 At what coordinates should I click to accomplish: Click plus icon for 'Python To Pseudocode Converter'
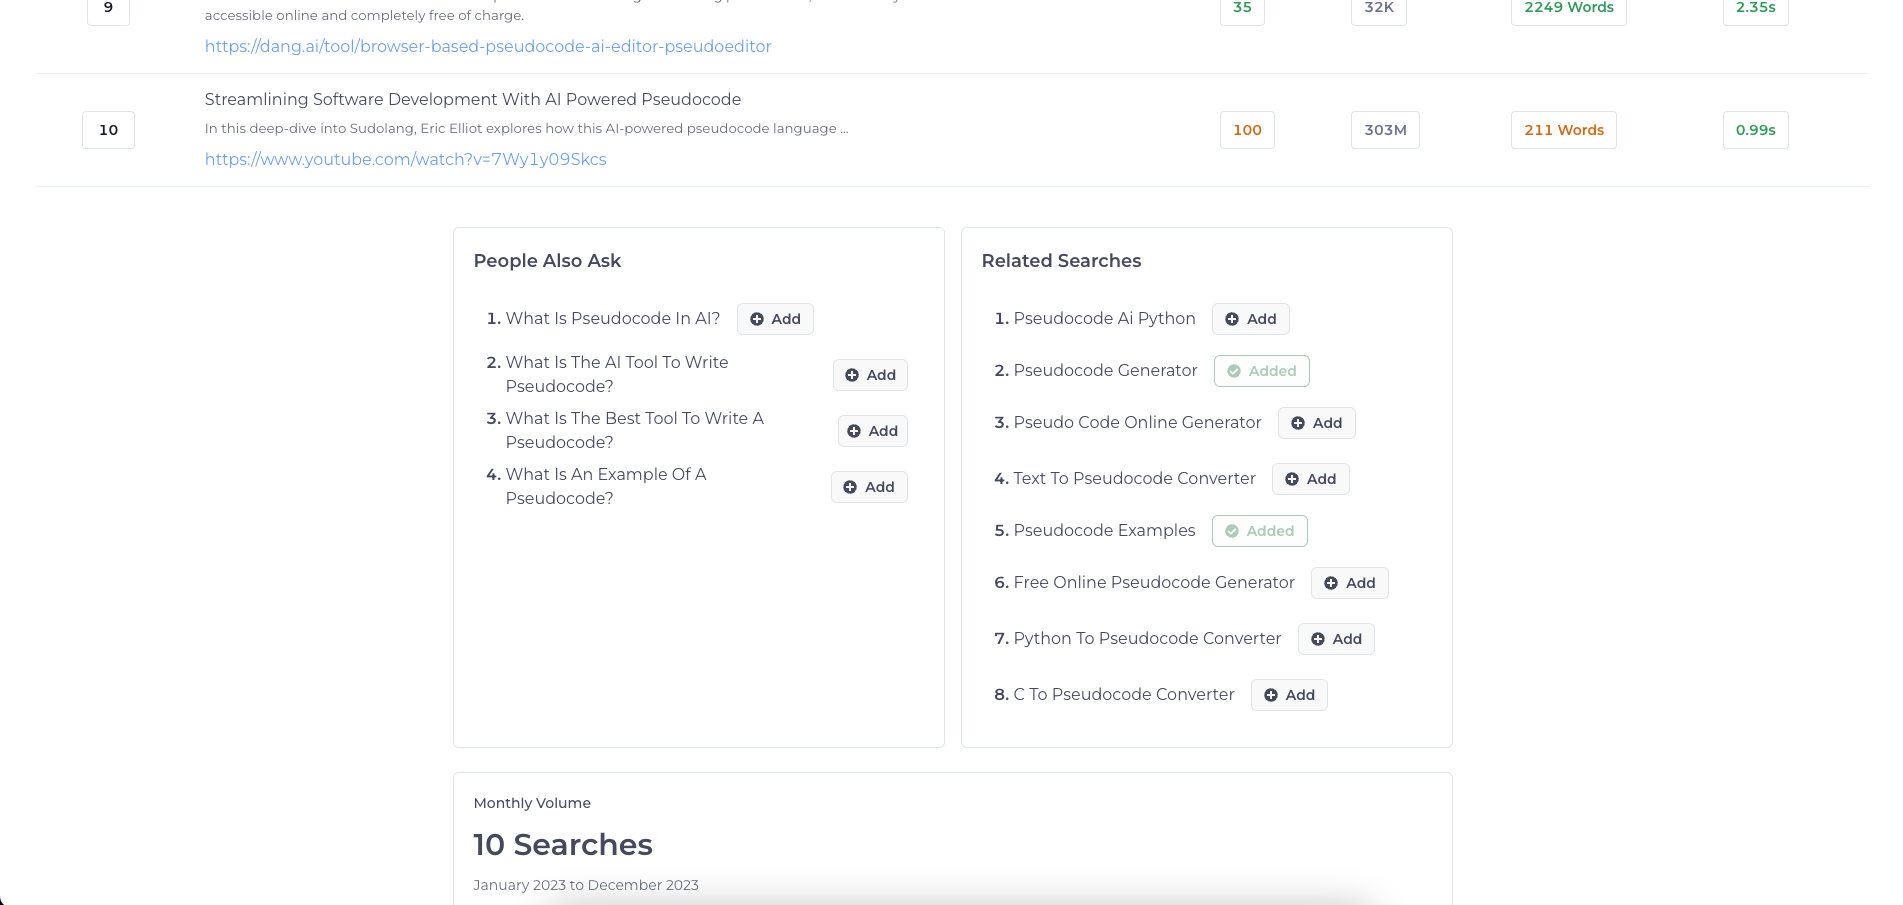coord(1318,639)
